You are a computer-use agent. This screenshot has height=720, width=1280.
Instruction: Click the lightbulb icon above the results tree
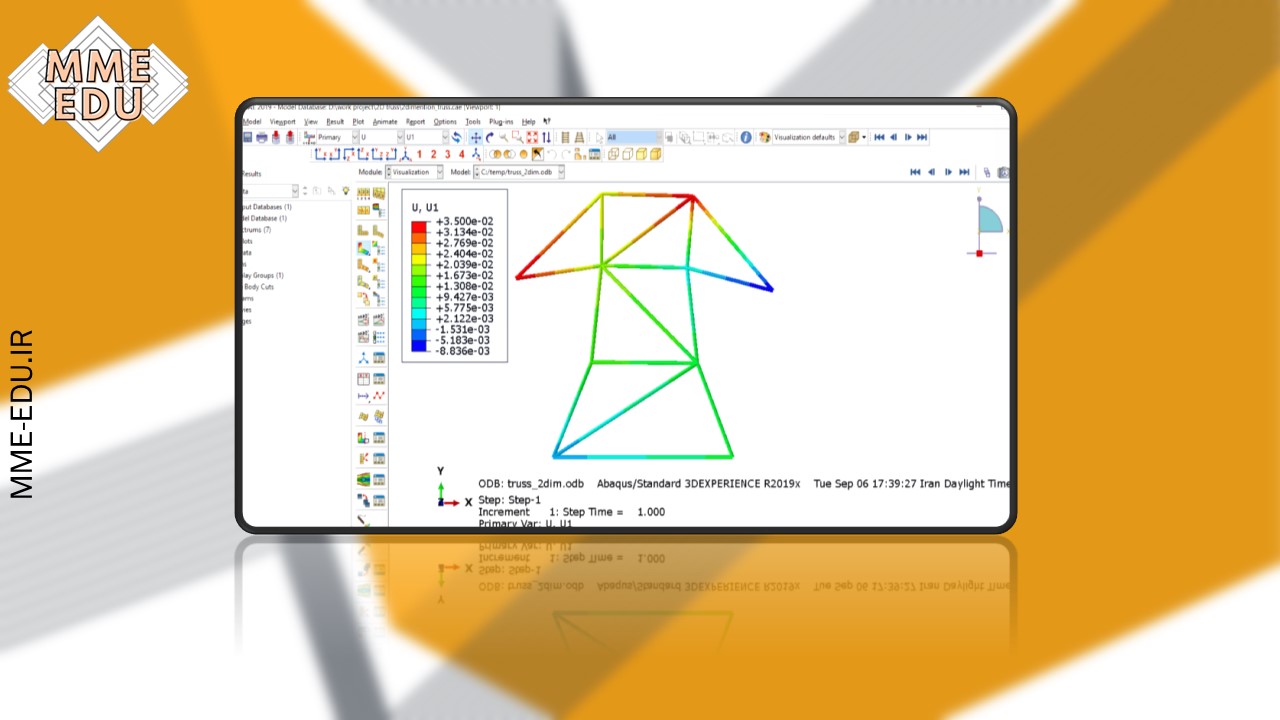pos(346,190)
